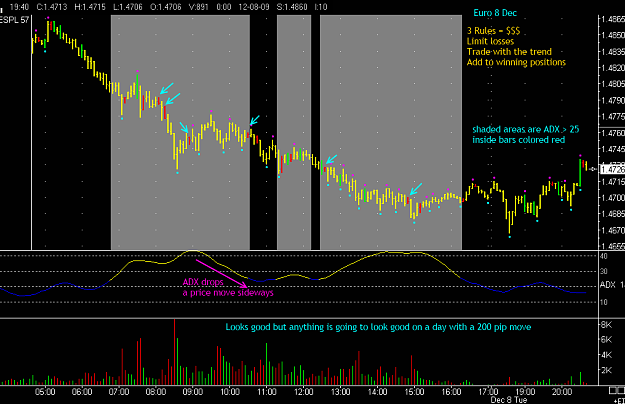Click the 08:00 time axis label
Screen dimensions: 625x404
coord(156,392)
